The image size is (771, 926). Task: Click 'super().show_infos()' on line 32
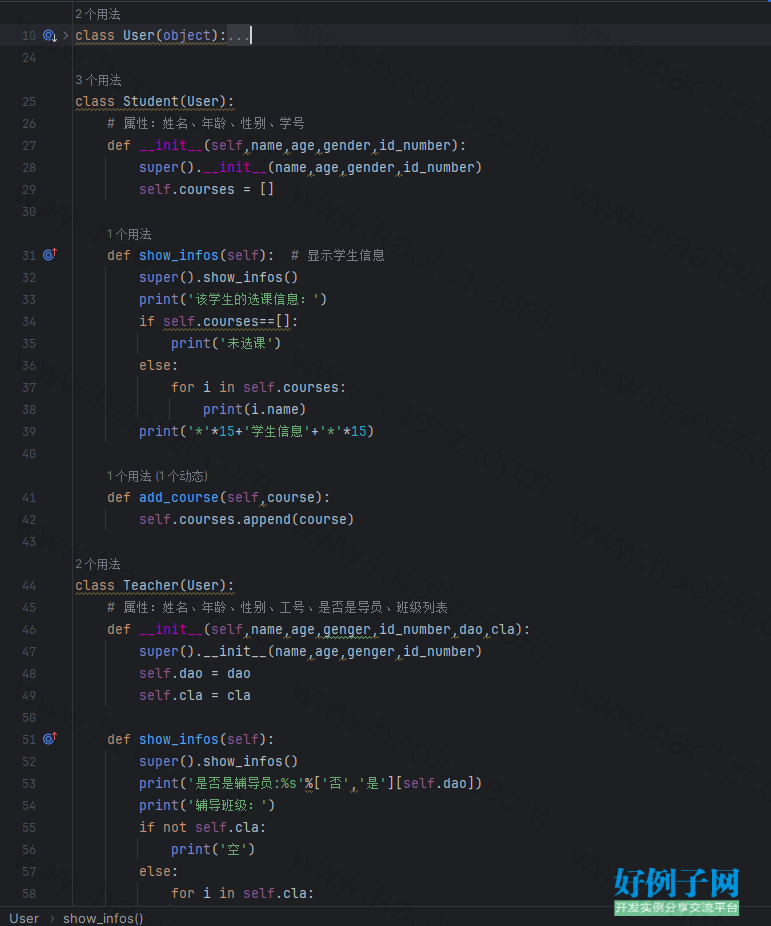(218, 278)
